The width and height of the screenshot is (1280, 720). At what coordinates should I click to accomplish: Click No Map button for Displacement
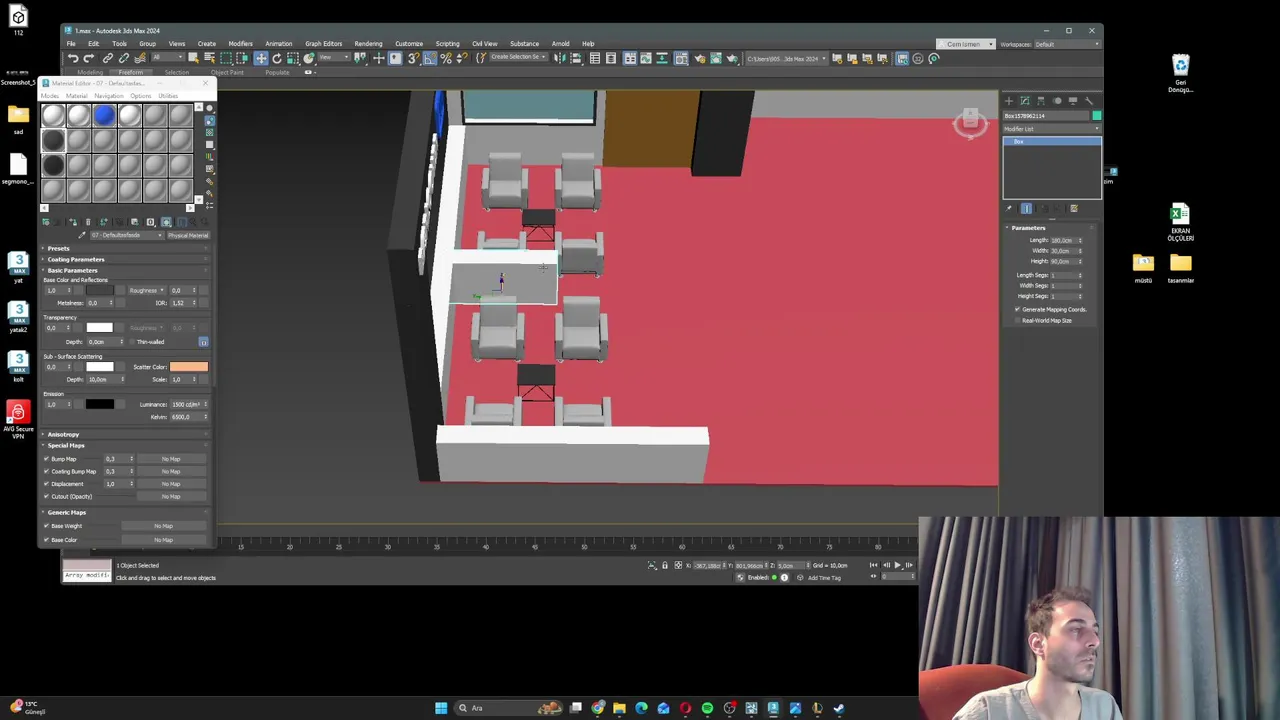171,484
